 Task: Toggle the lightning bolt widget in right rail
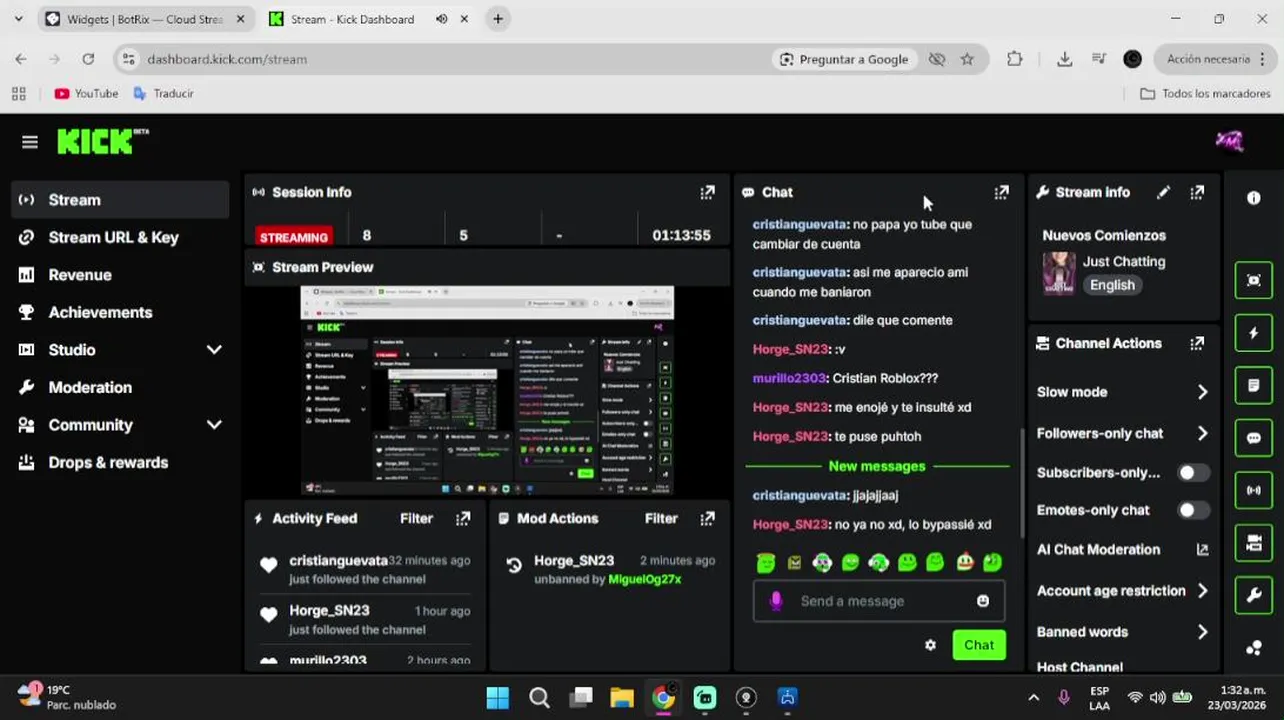(1253, 333)
